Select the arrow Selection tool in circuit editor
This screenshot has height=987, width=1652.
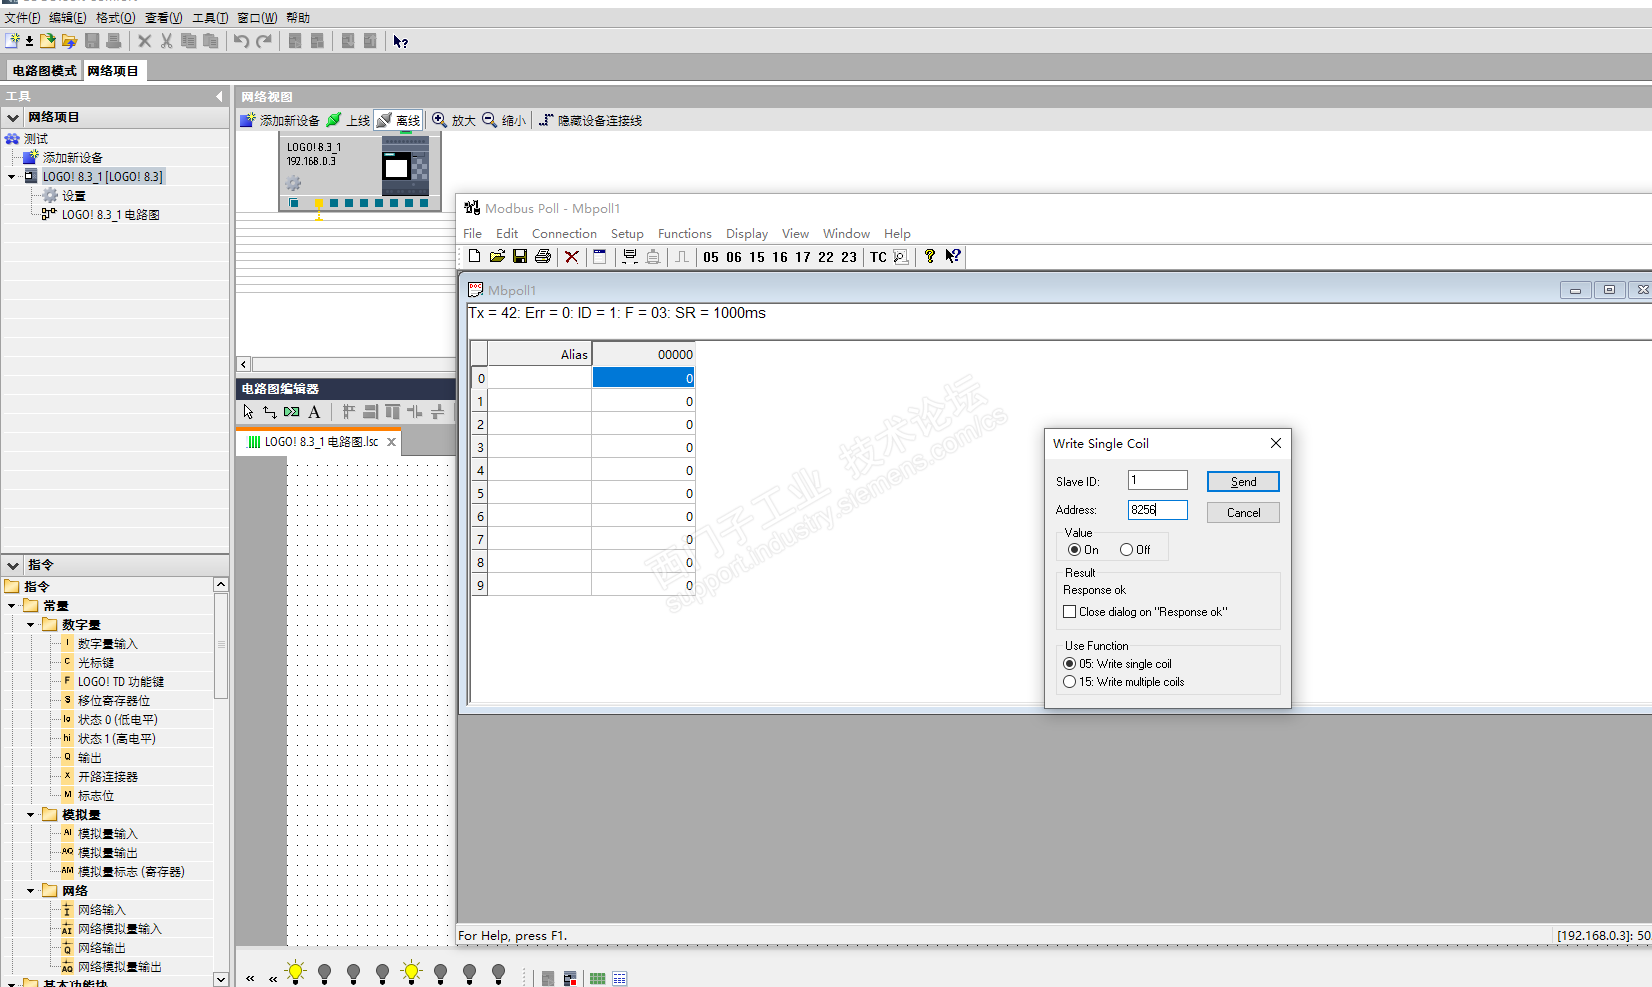248,412
